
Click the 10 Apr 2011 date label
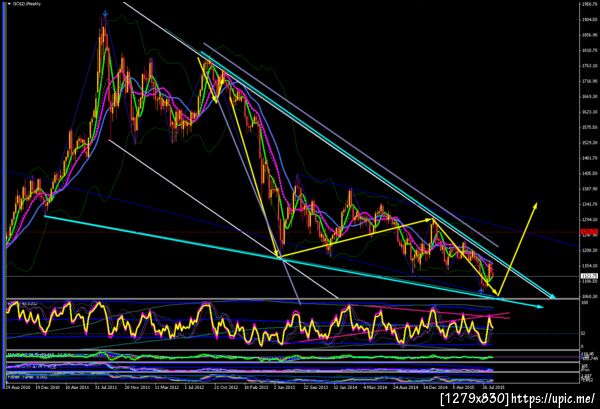click(78, 387)
